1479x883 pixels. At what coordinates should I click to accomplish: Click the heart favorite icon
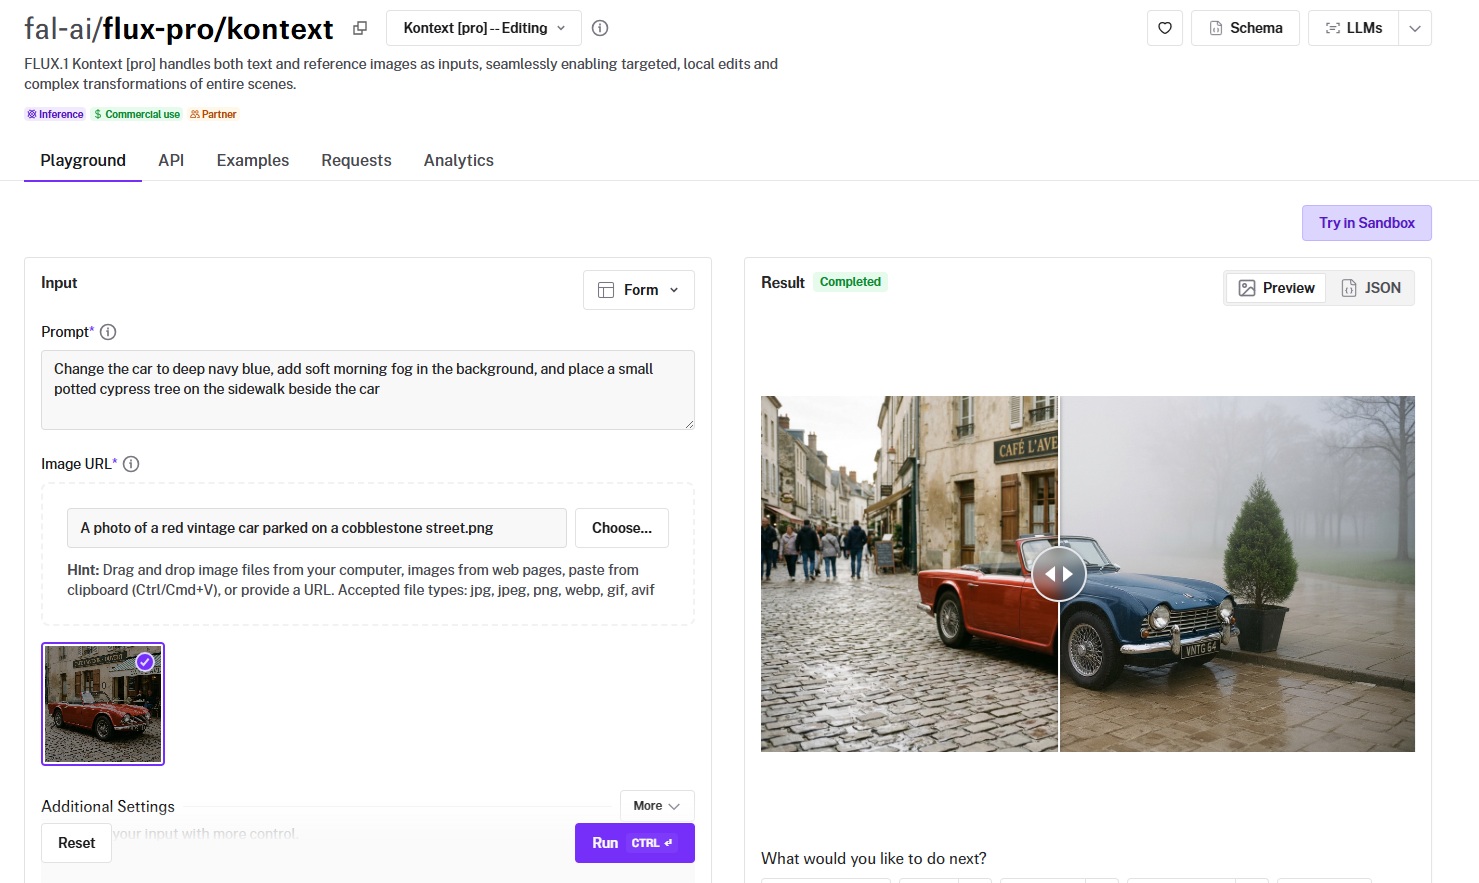click(x=1165, y=28)
